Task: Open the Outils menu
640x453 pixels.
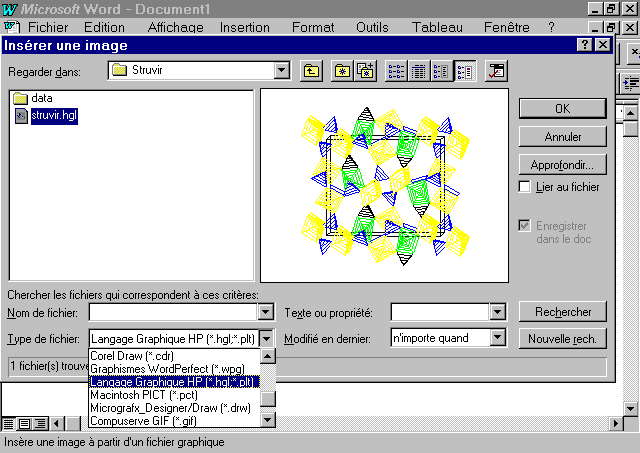Action: coord(372,27)
